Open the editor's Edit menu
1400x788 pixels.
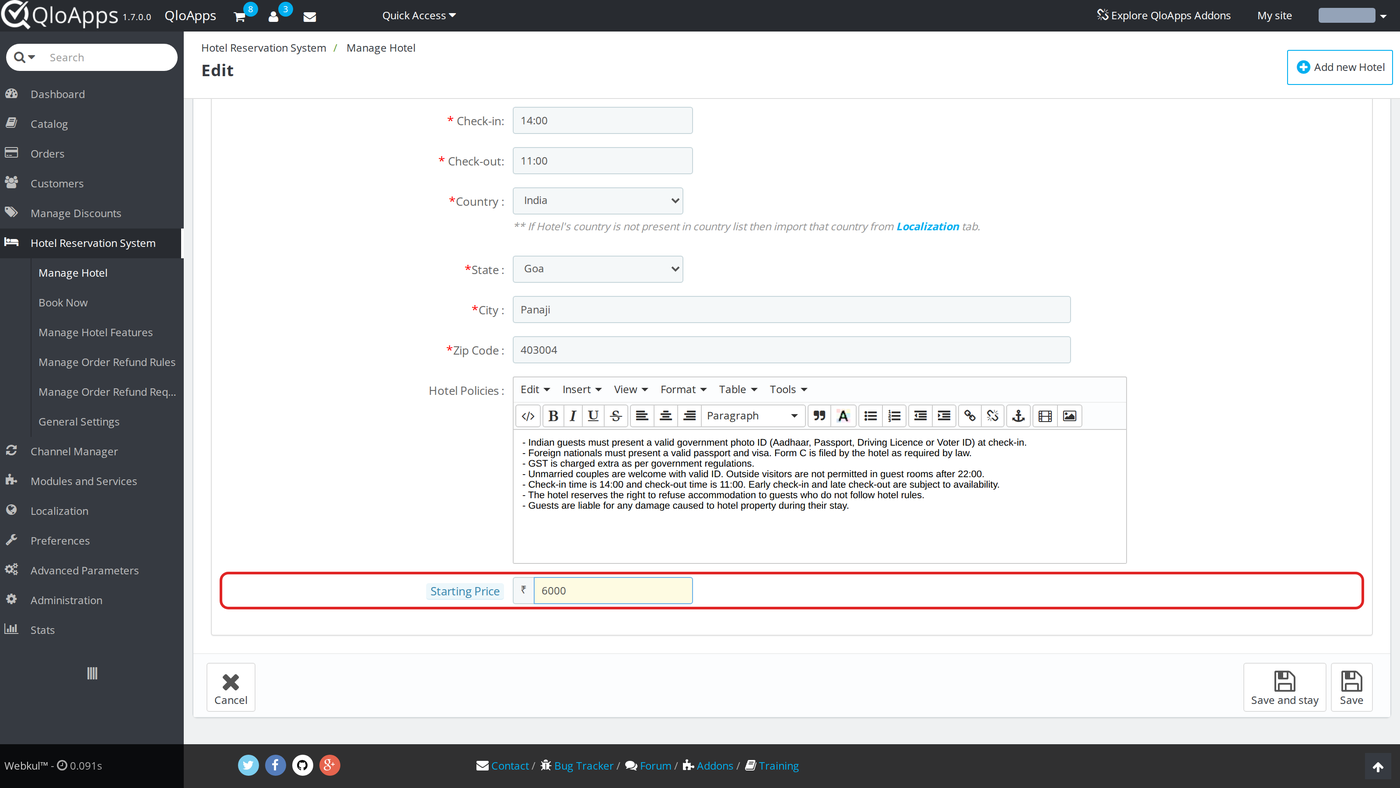[x=535, y=390]
